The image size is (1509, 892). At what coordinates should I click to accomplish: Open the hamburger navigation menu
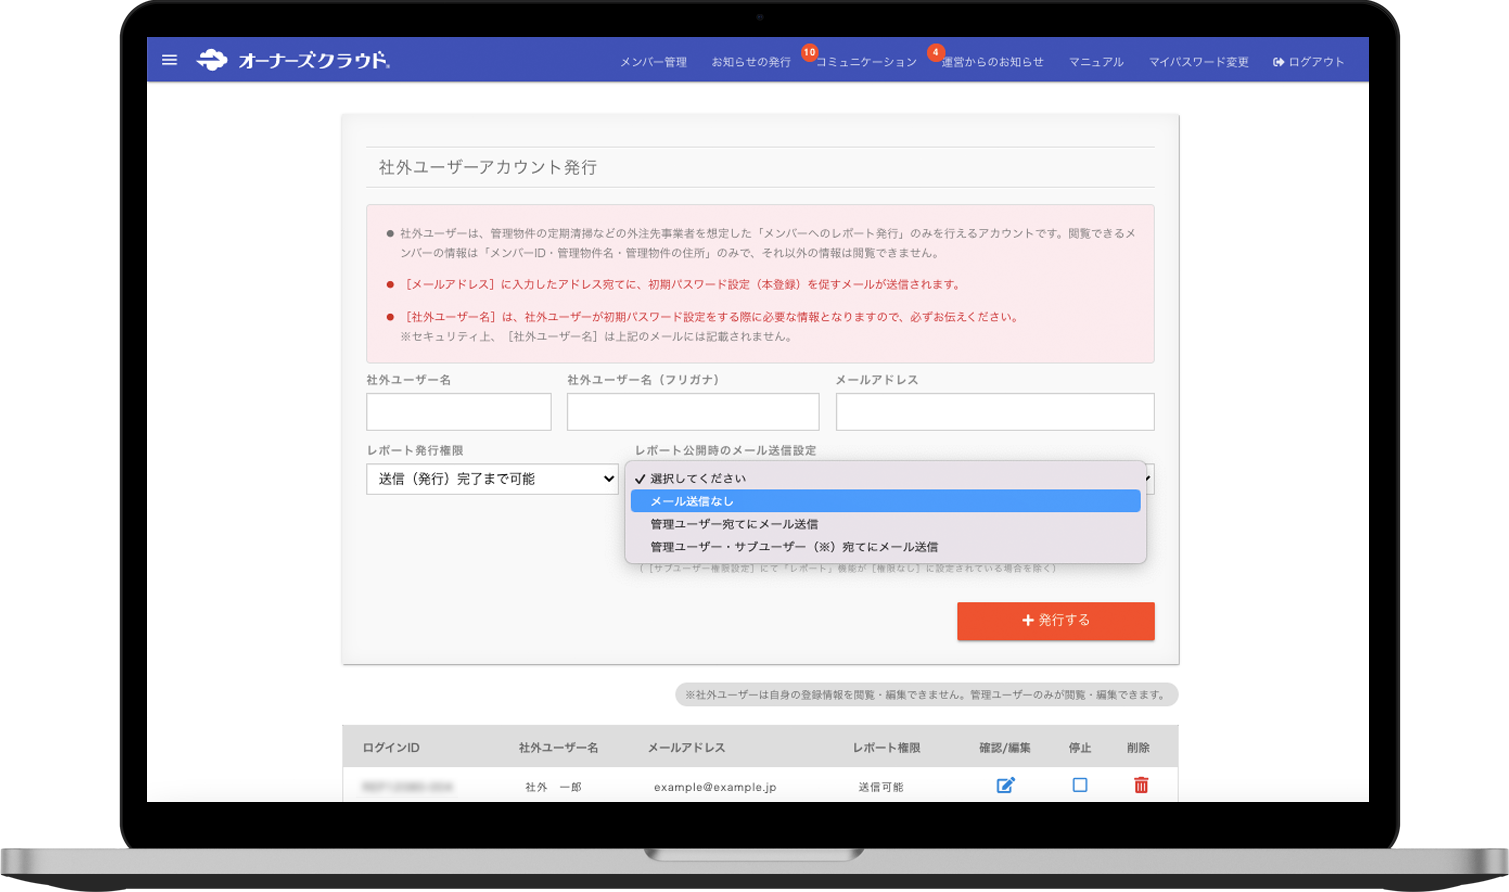[169, 60]
